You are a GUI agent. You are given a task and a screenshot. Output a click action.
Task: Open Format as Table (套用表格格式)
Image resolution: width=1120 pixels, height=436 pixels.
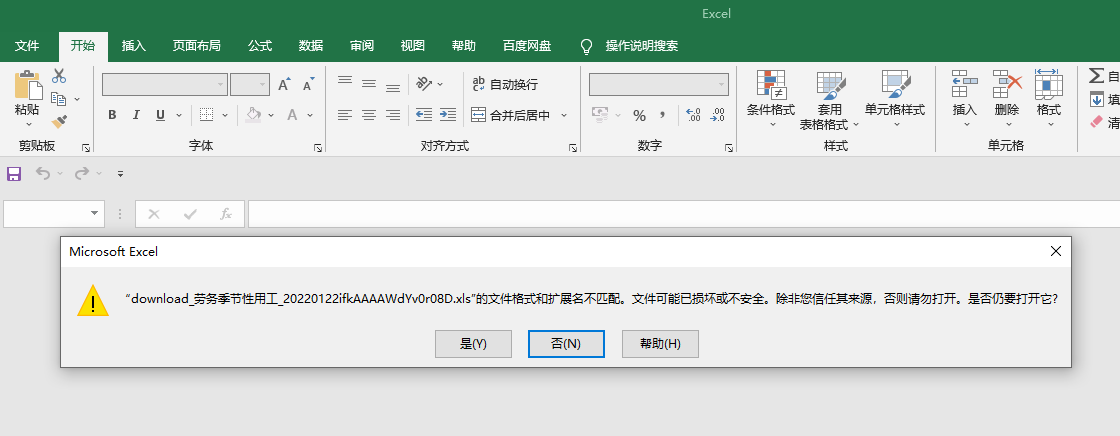tap(829, 99)
